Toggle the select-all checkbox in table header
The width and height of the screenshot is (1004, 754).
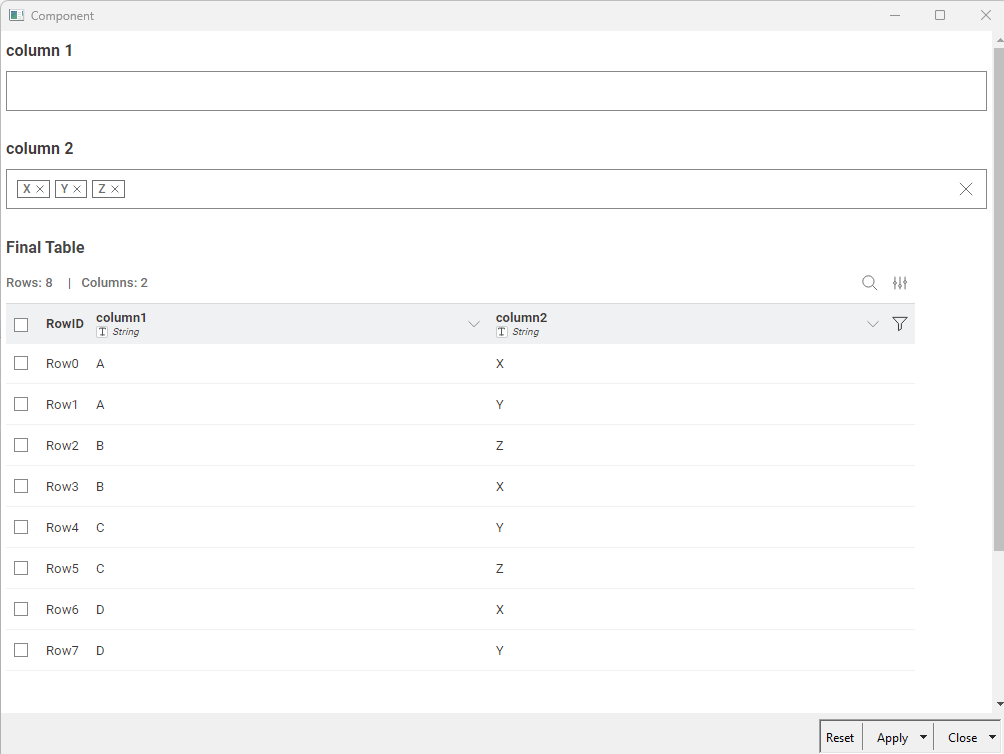tap(21, 324)
